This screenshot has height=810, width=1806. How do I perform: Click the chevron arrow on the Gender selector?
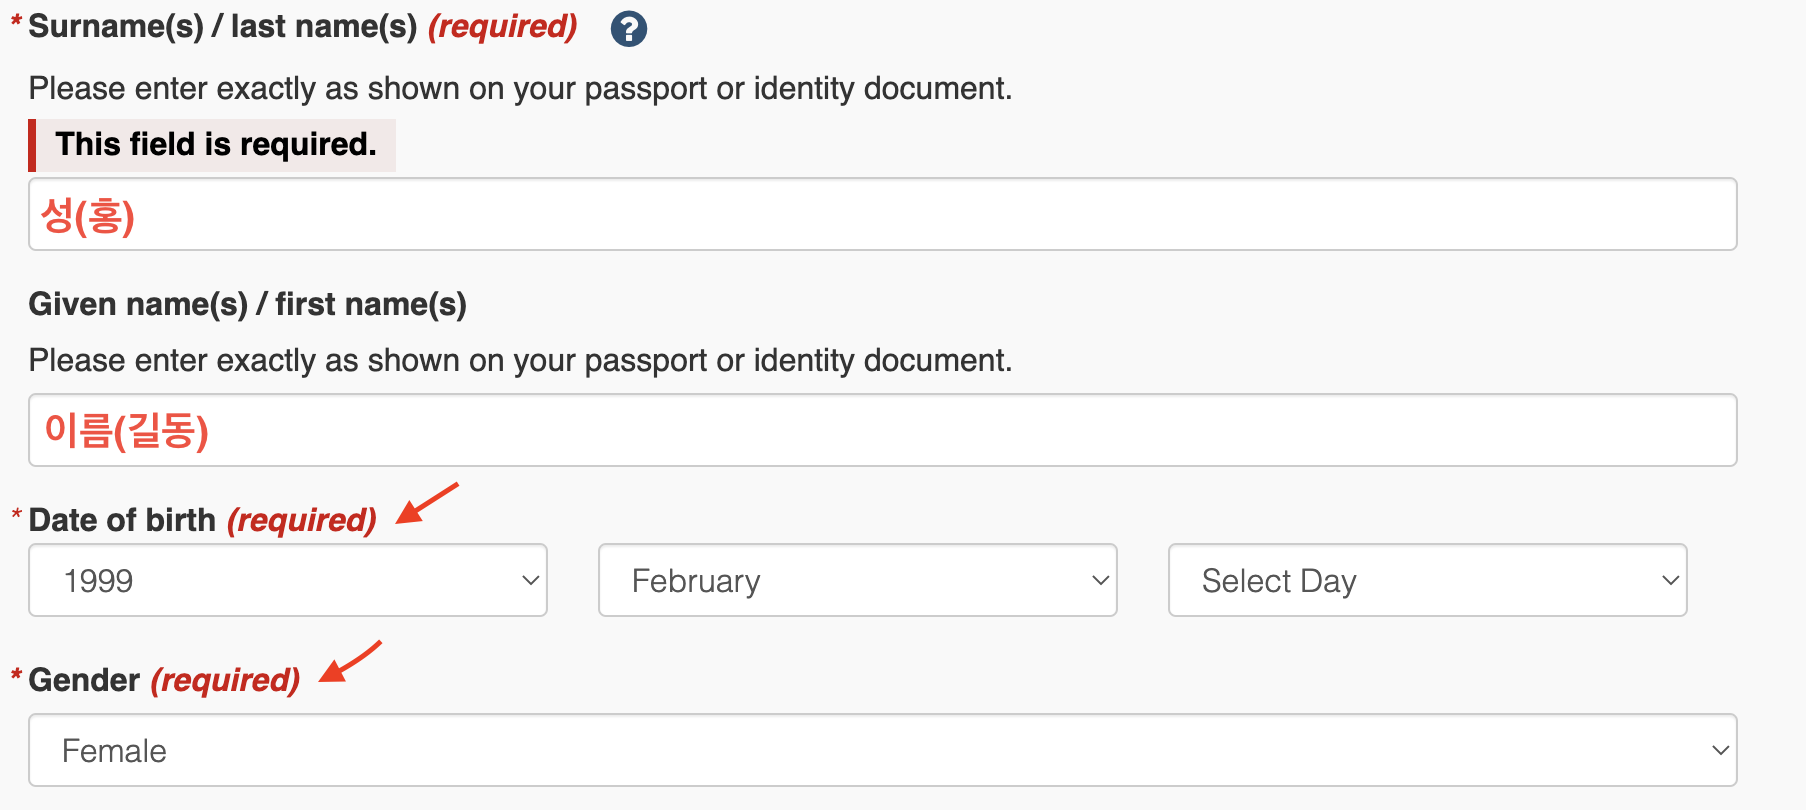(x=1721, y=750)
